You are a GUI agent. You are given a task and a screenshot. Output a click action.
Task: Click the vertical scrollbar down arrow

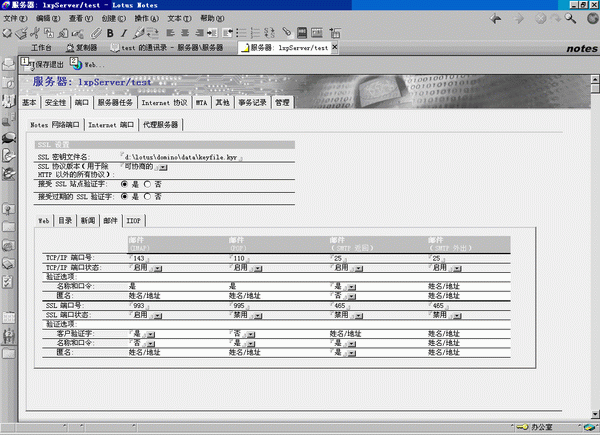(595, 414)
